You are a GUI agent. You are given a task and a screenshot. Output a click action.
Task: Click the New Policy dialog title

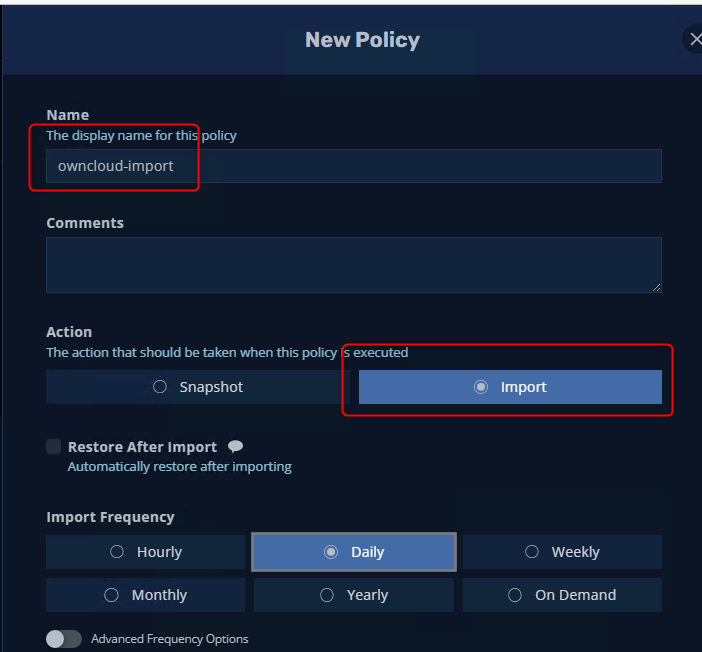(x=362, y=40)
